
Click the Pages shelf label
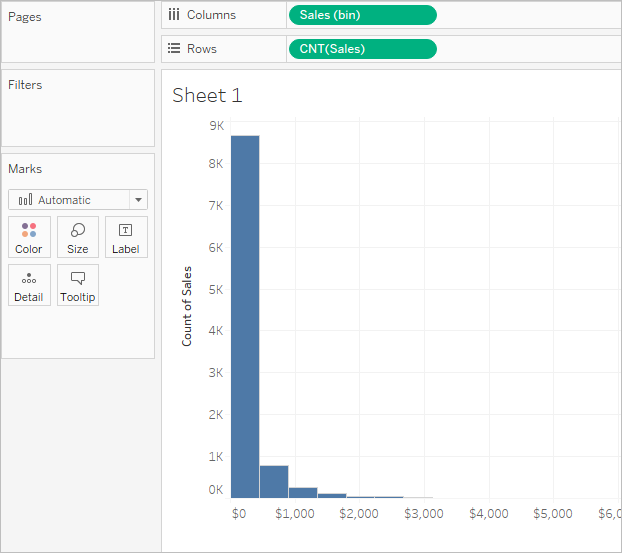point(25,17)
